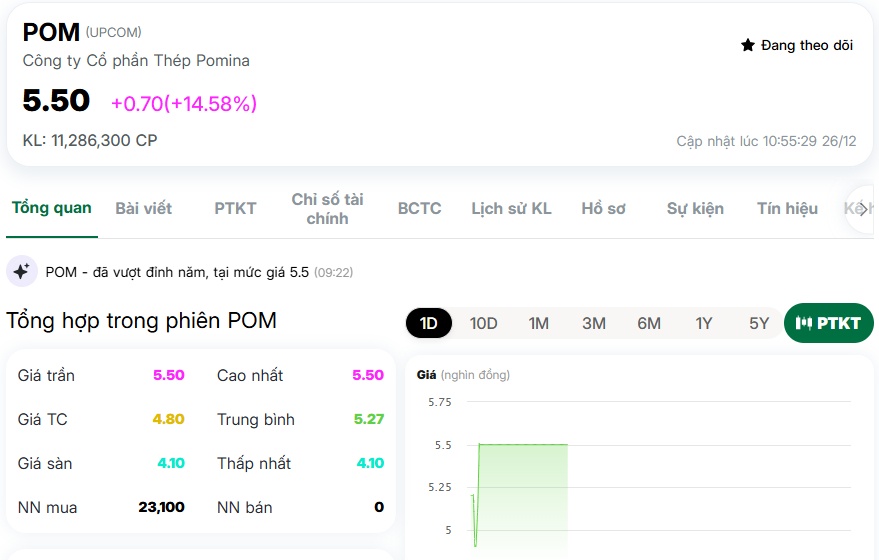Click the Cập nhật lúc timestamp

click(766, 141)
